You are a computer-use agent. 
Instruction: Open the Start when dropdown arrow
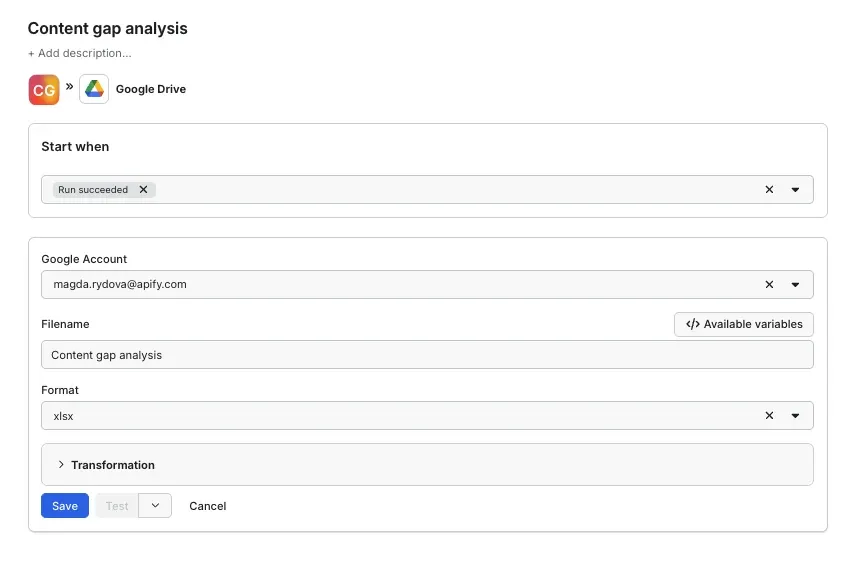(x=795, y=190)
